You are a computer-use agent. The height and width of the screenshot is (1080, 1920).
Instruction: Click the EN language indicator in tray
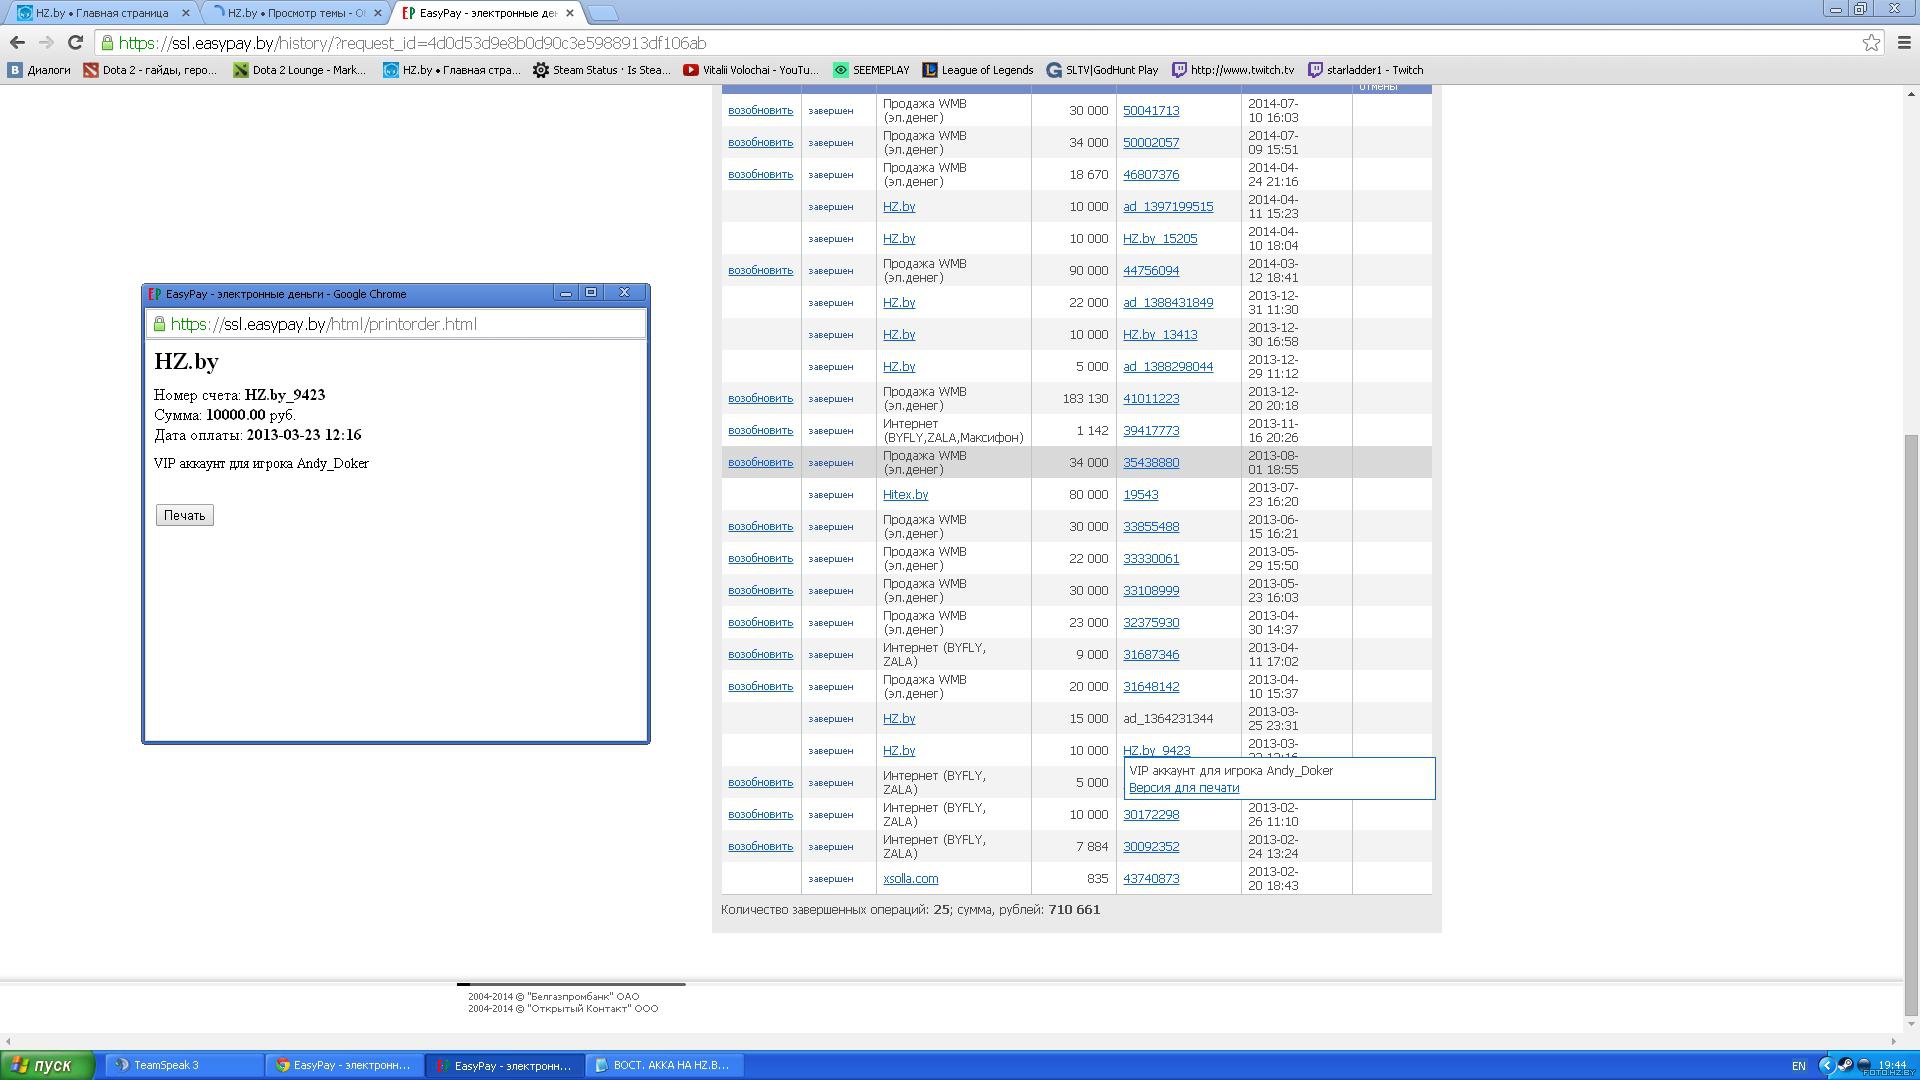(x=1798, y=1066)
